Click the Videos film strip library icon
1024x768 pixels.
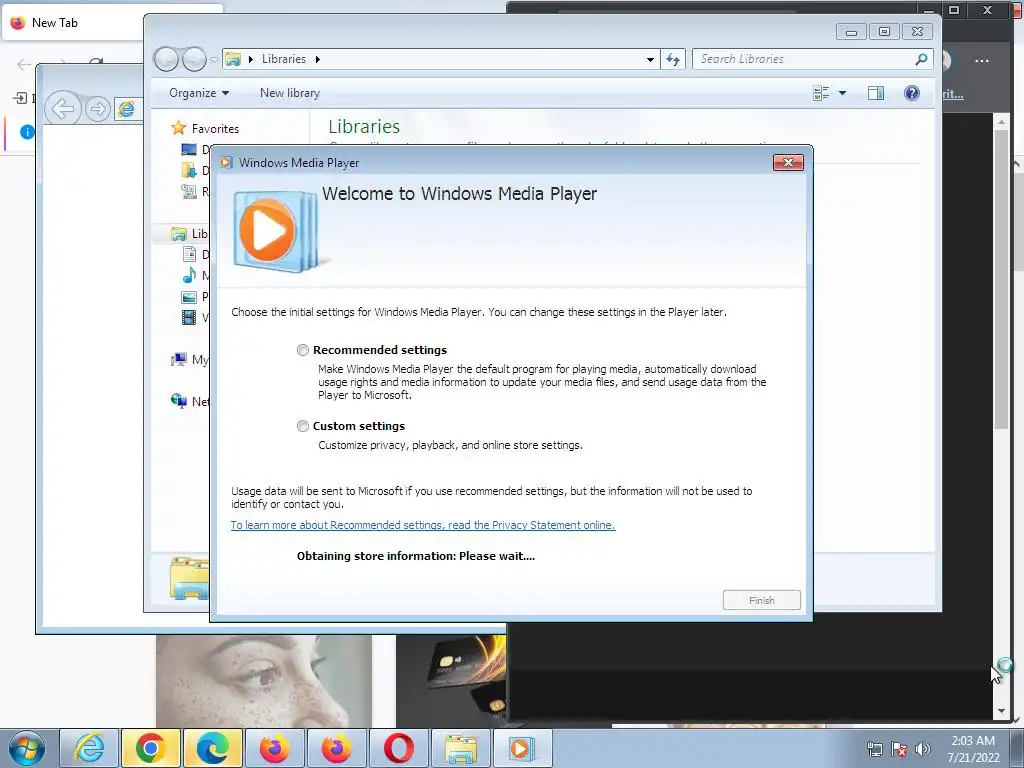click(x=189, y=317)
